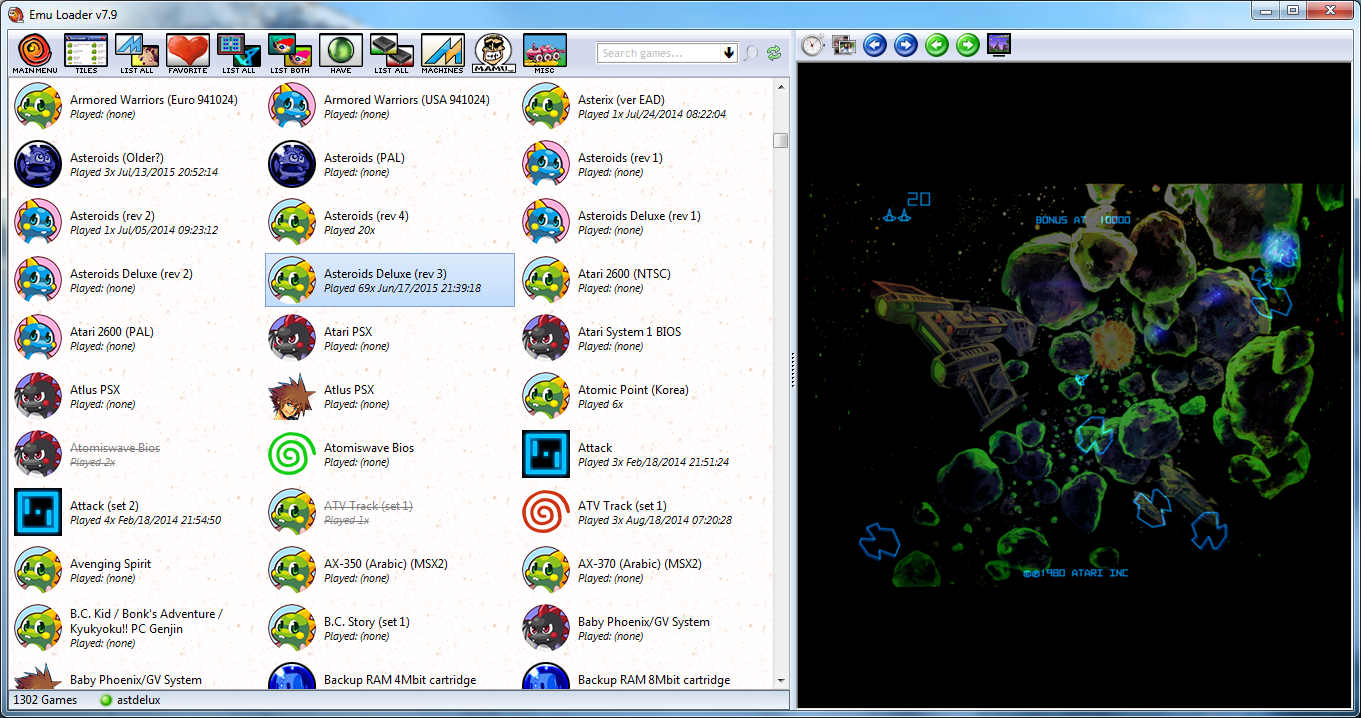Select Asteroids Deluxe (rev 3) entry
This screenshot has width=1361, height=718.
(x=390, y=280)
